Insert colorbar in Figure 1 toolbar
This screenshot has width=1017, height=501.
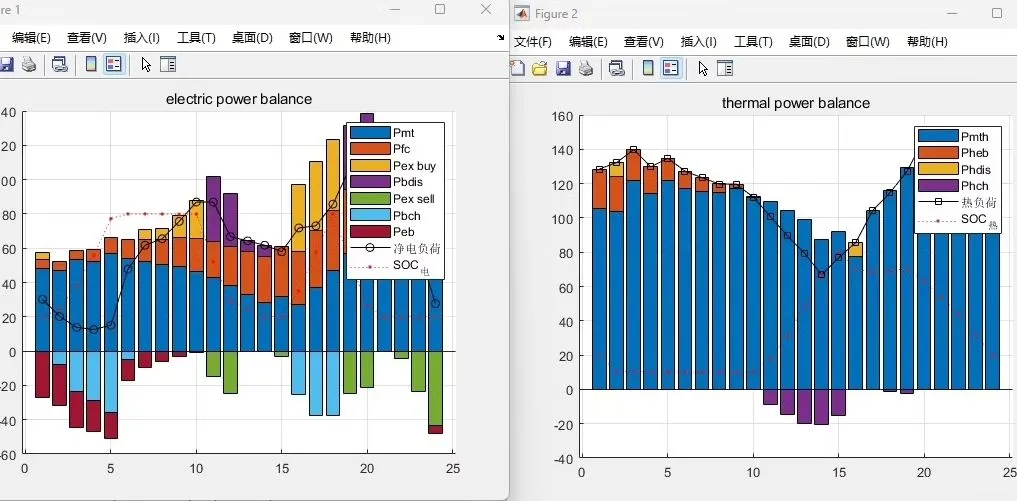coord(91,64)
